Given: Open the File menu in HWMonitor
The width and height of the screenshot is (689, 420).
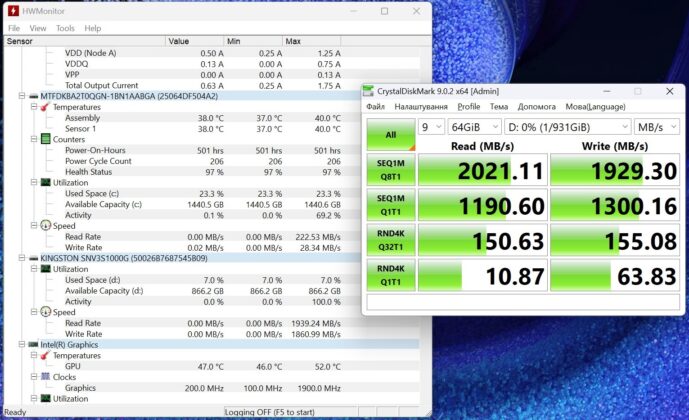Looking at the screenshot, I should coord(14,28).
